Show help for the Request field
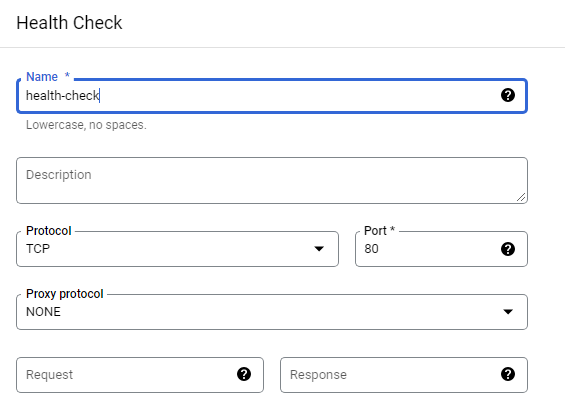Viewport: 565px width, 415px height. (244, 374)
